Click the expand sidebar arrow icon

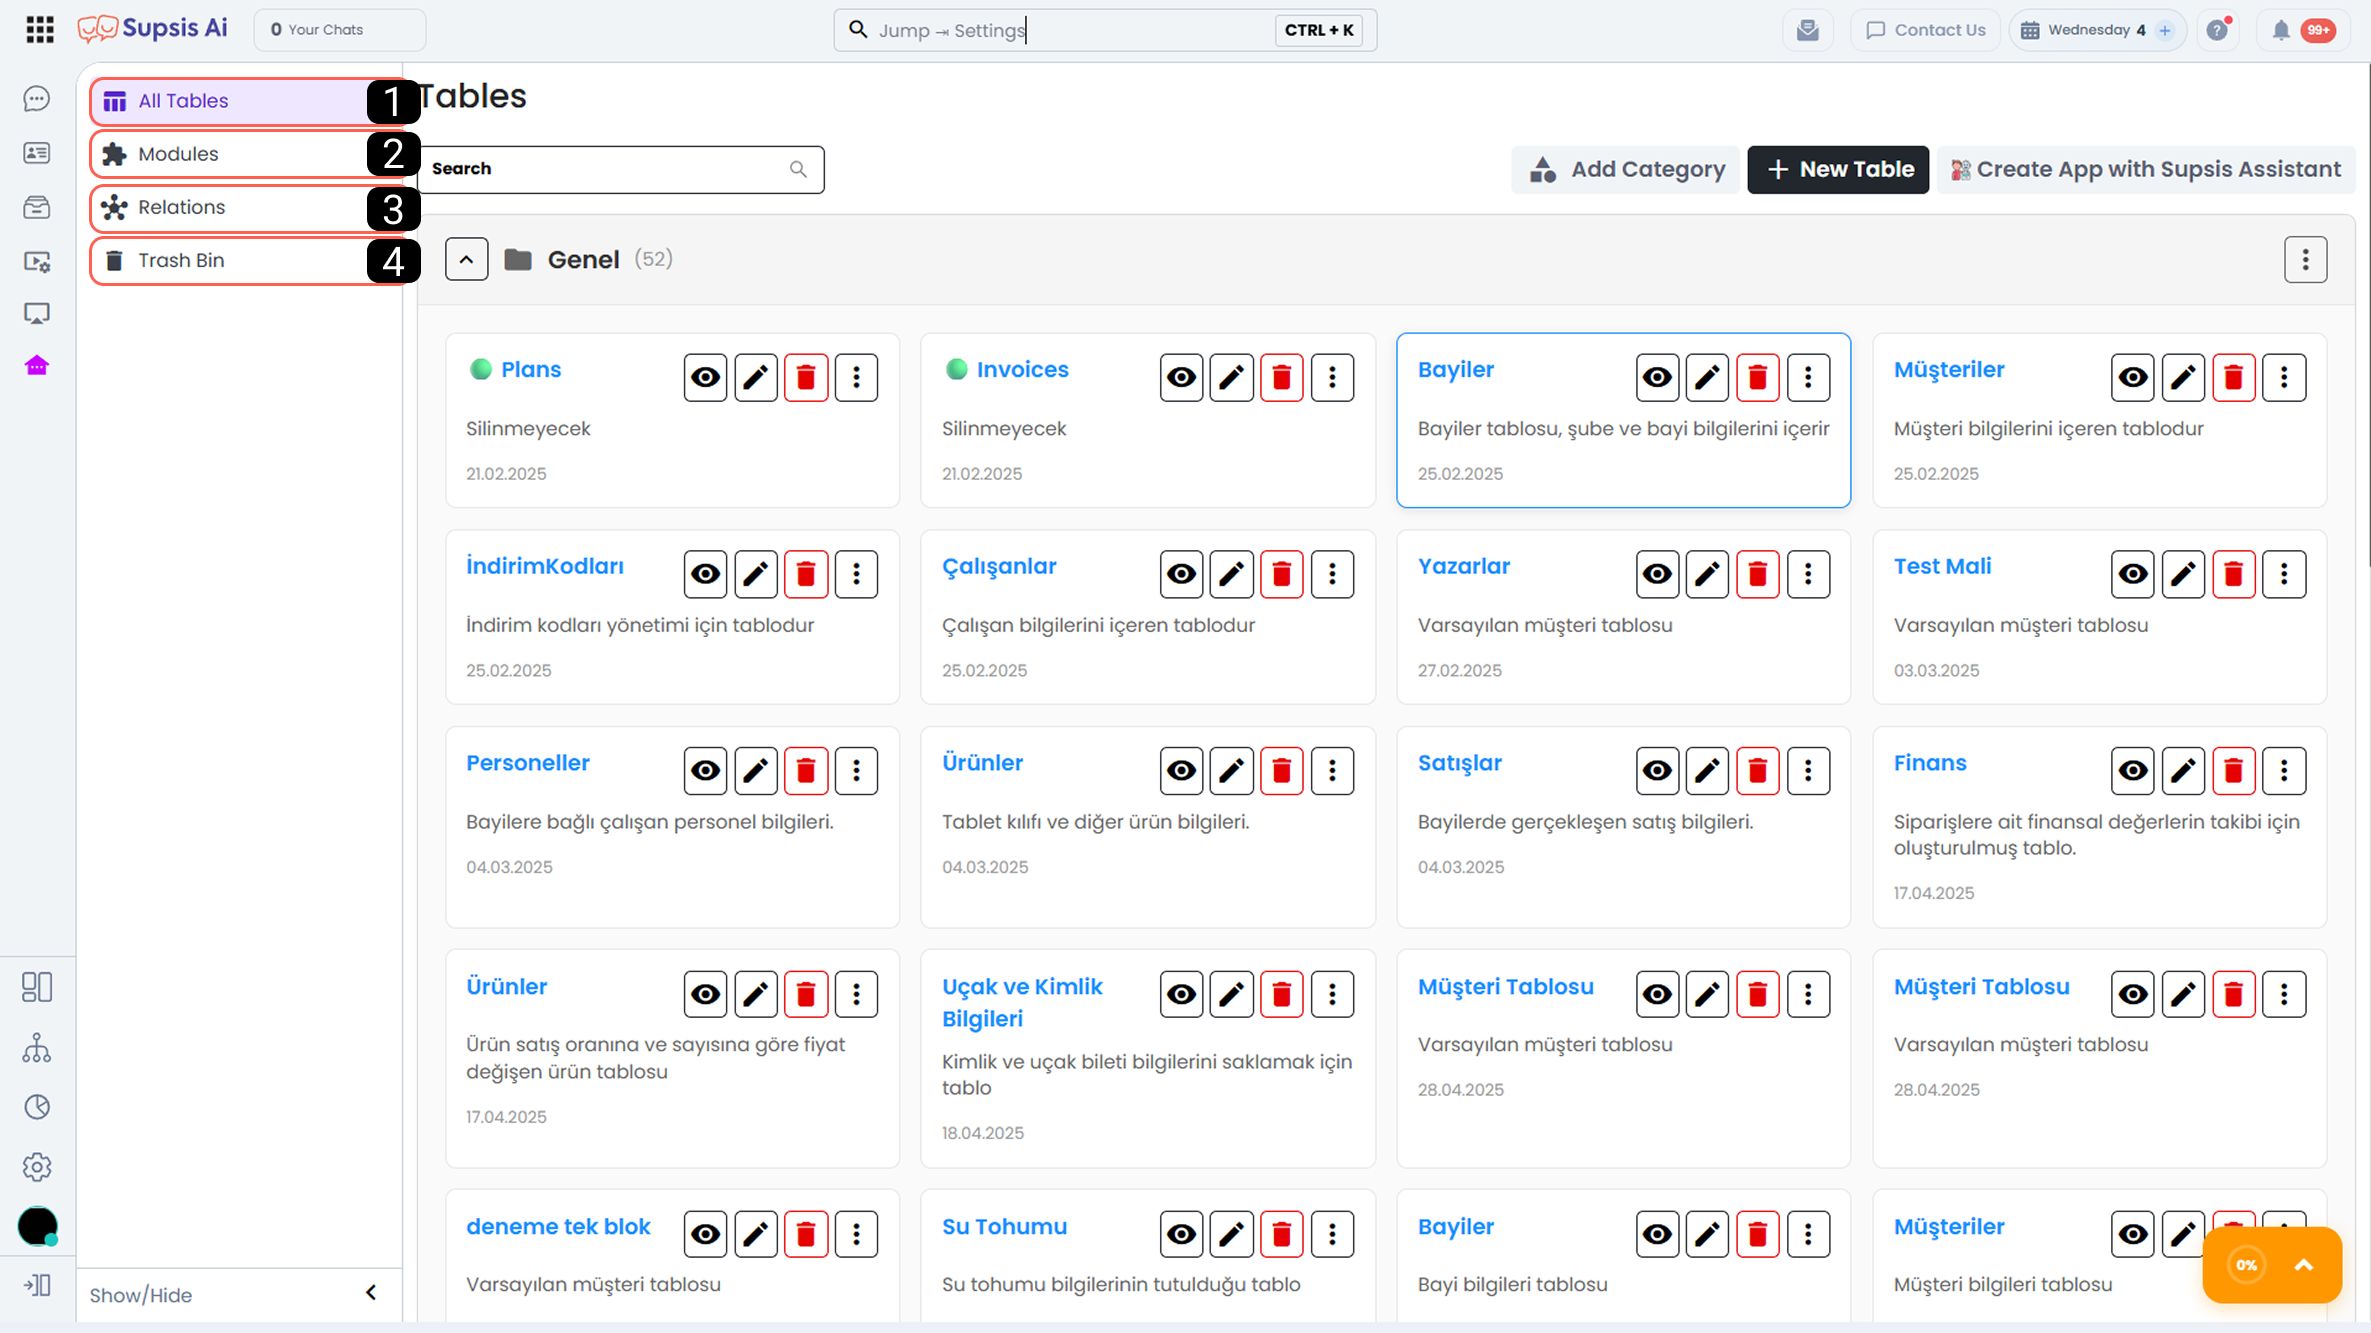coord(37,1285)
